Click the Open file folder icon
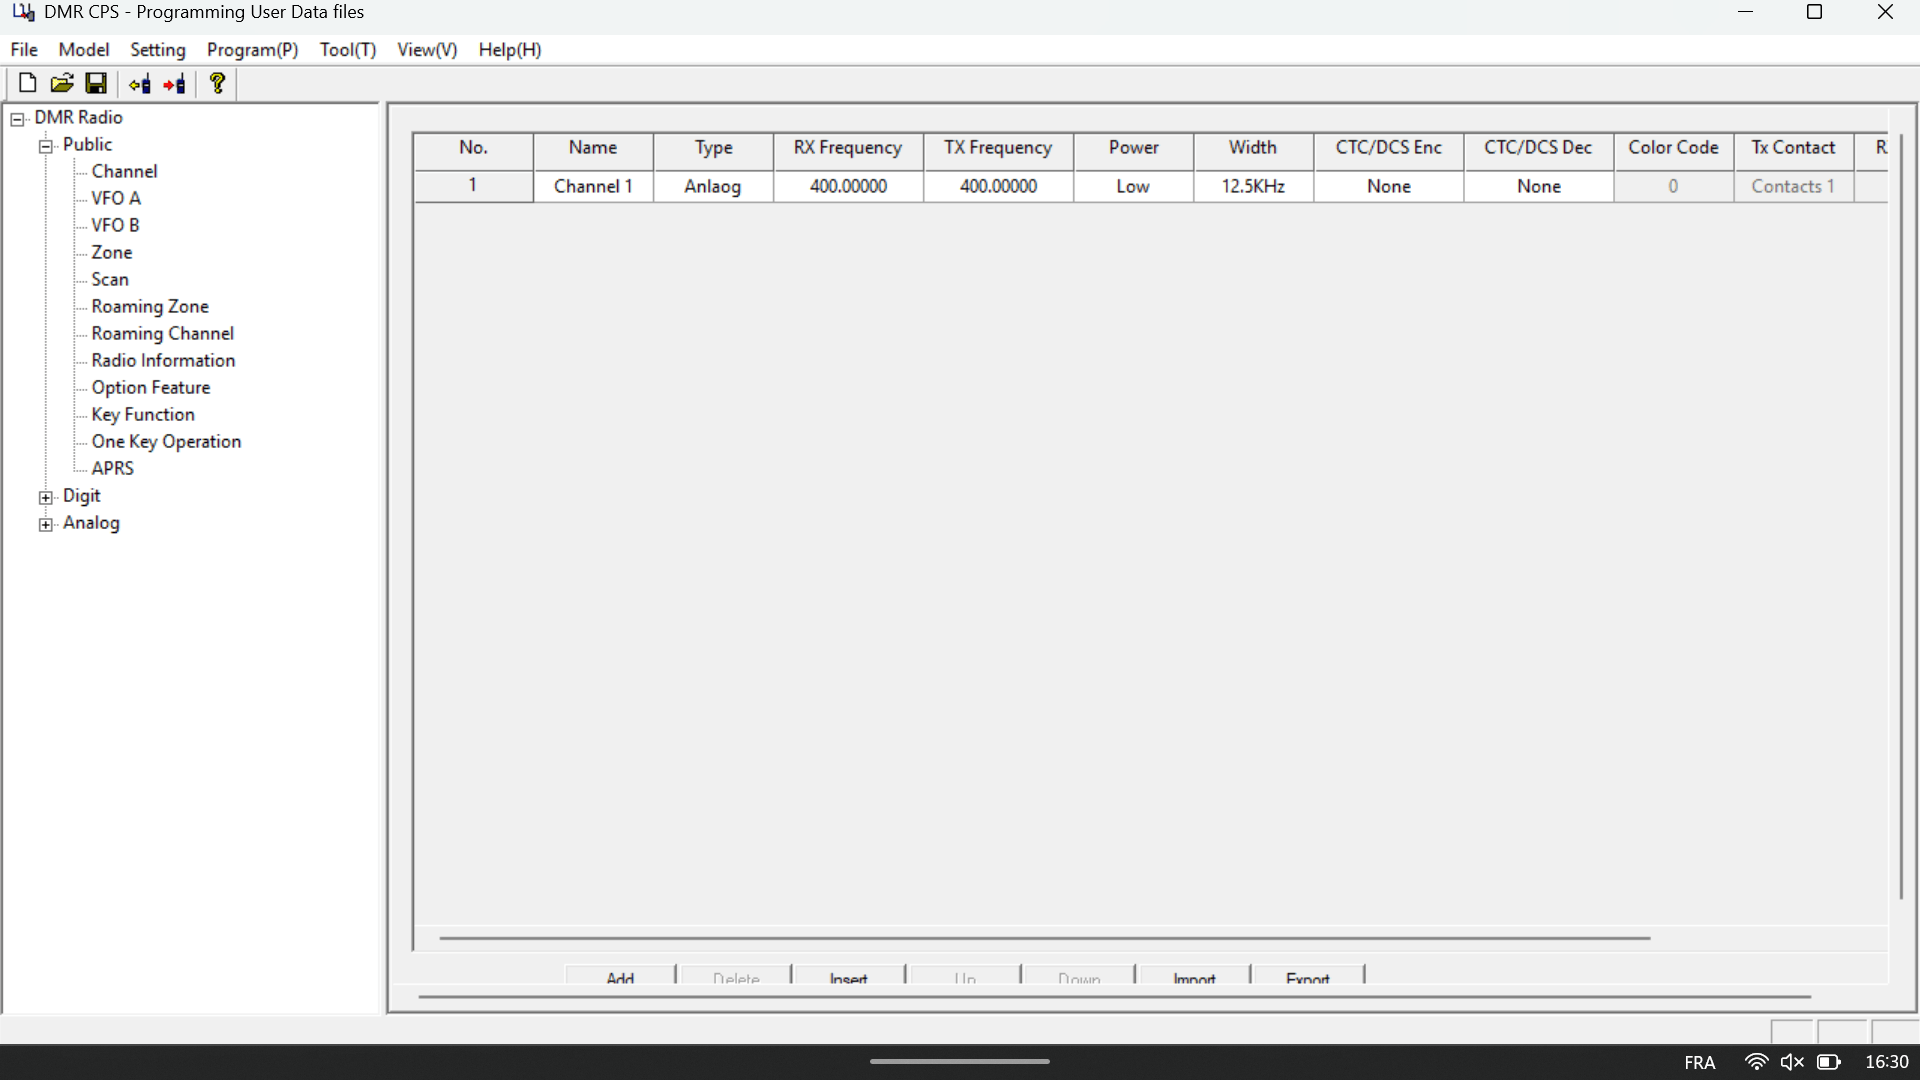 click(x=62, y=84)
